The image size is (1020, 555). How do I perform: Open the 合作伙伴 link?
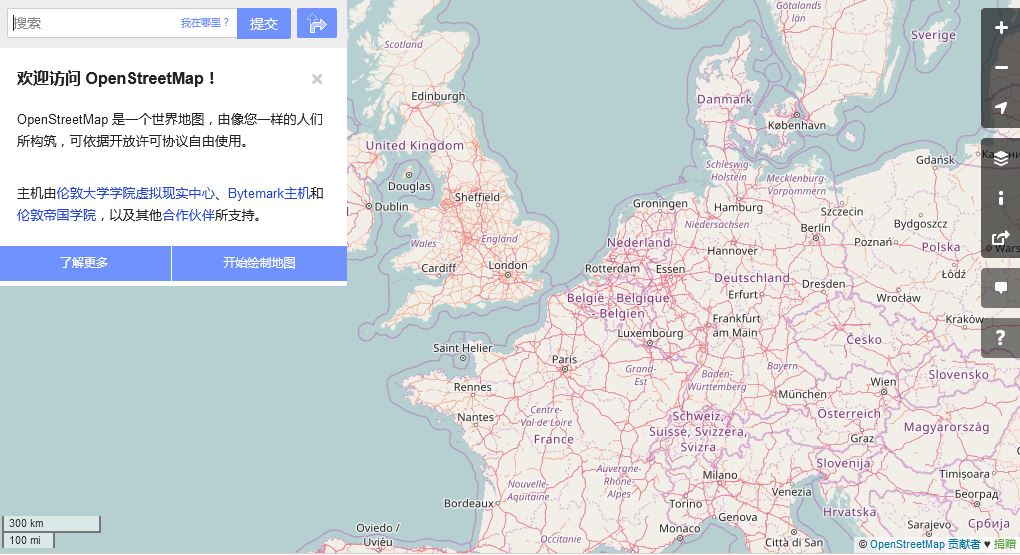click(188, 215)
